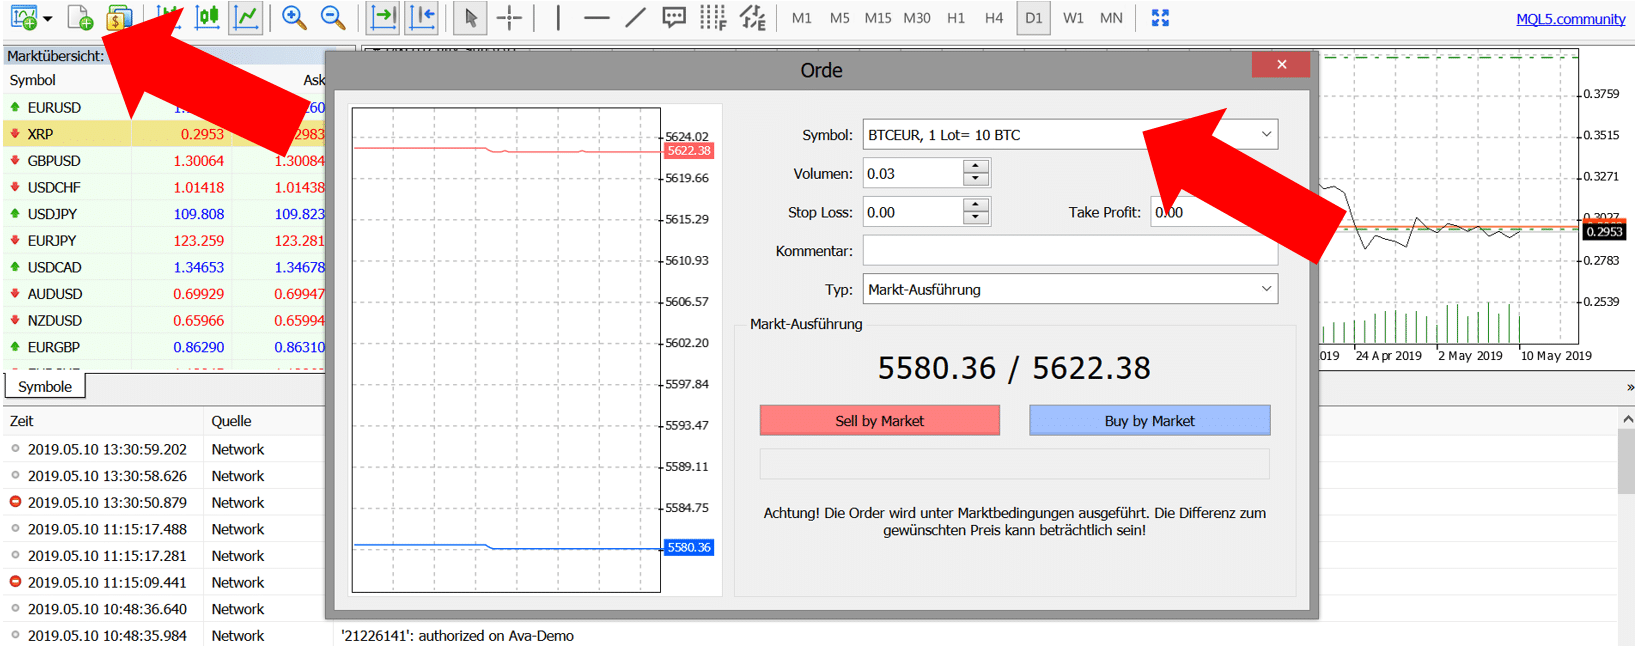Toggle the chart shift icon
Image resolution: width=1636 pixels, height=651 pixels.
point(423,18)
